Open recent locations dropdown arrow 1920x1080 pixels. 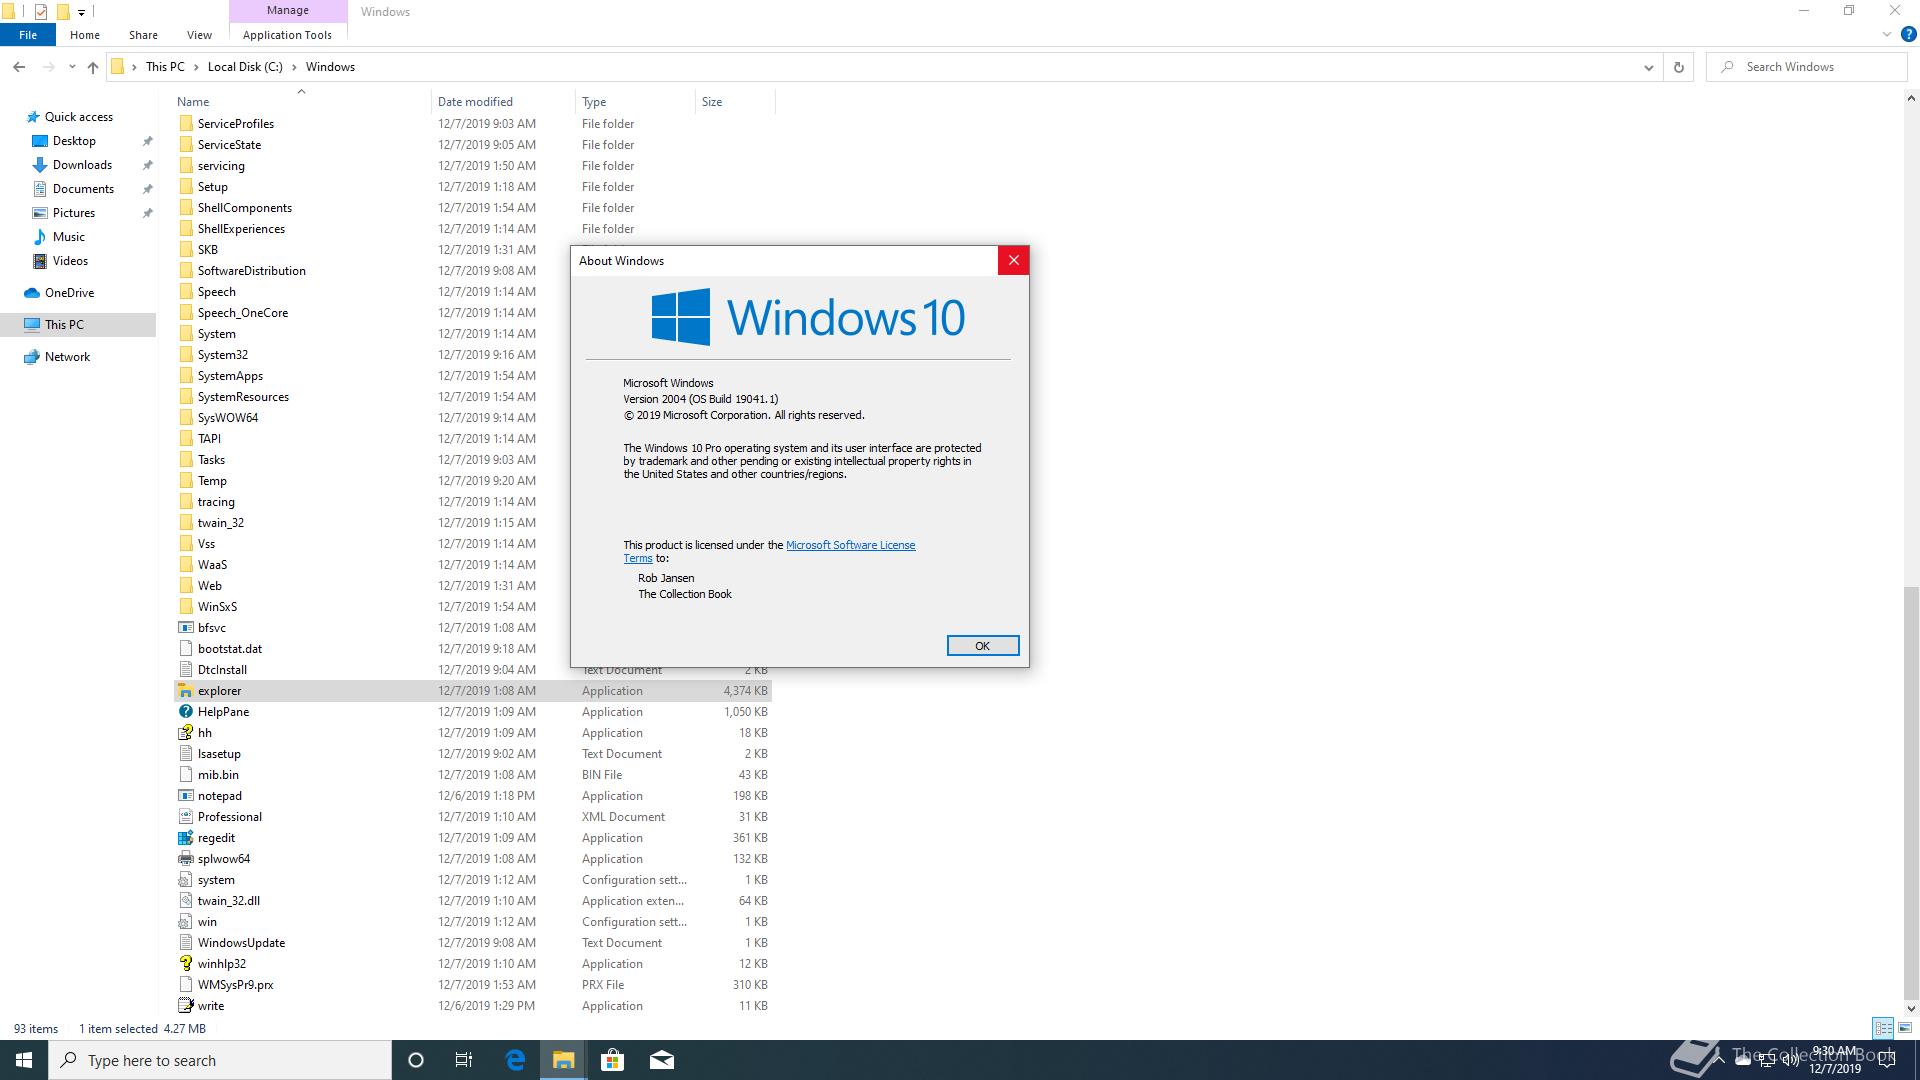[x=72, y=67]
